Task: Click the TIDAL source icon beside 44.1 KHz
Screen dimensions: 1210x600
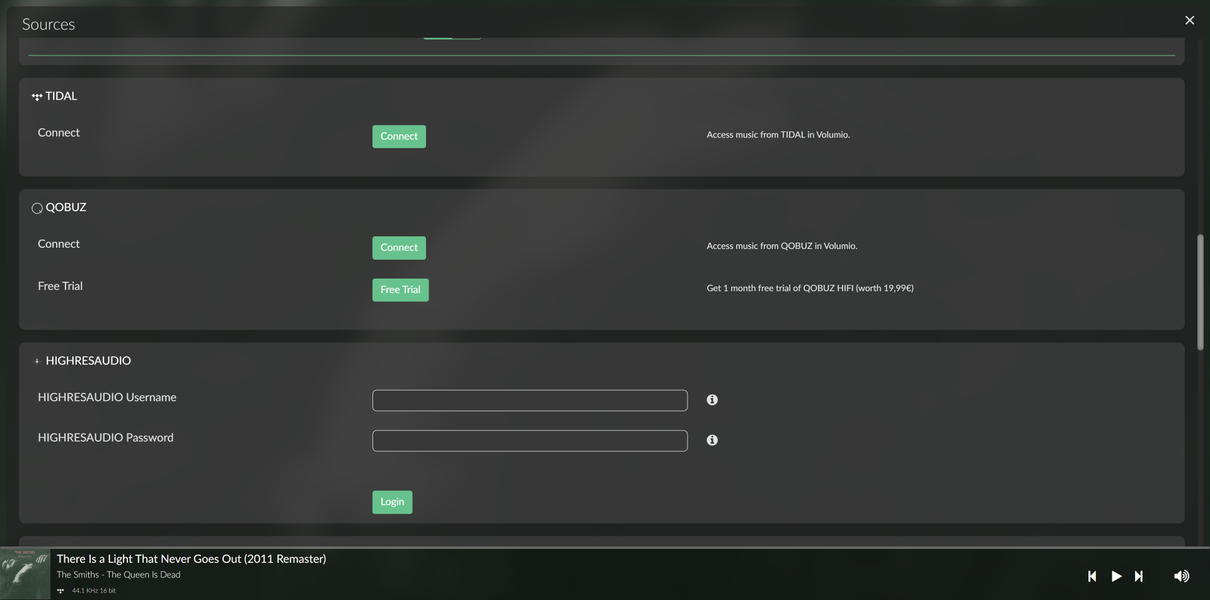Action: 60,591
